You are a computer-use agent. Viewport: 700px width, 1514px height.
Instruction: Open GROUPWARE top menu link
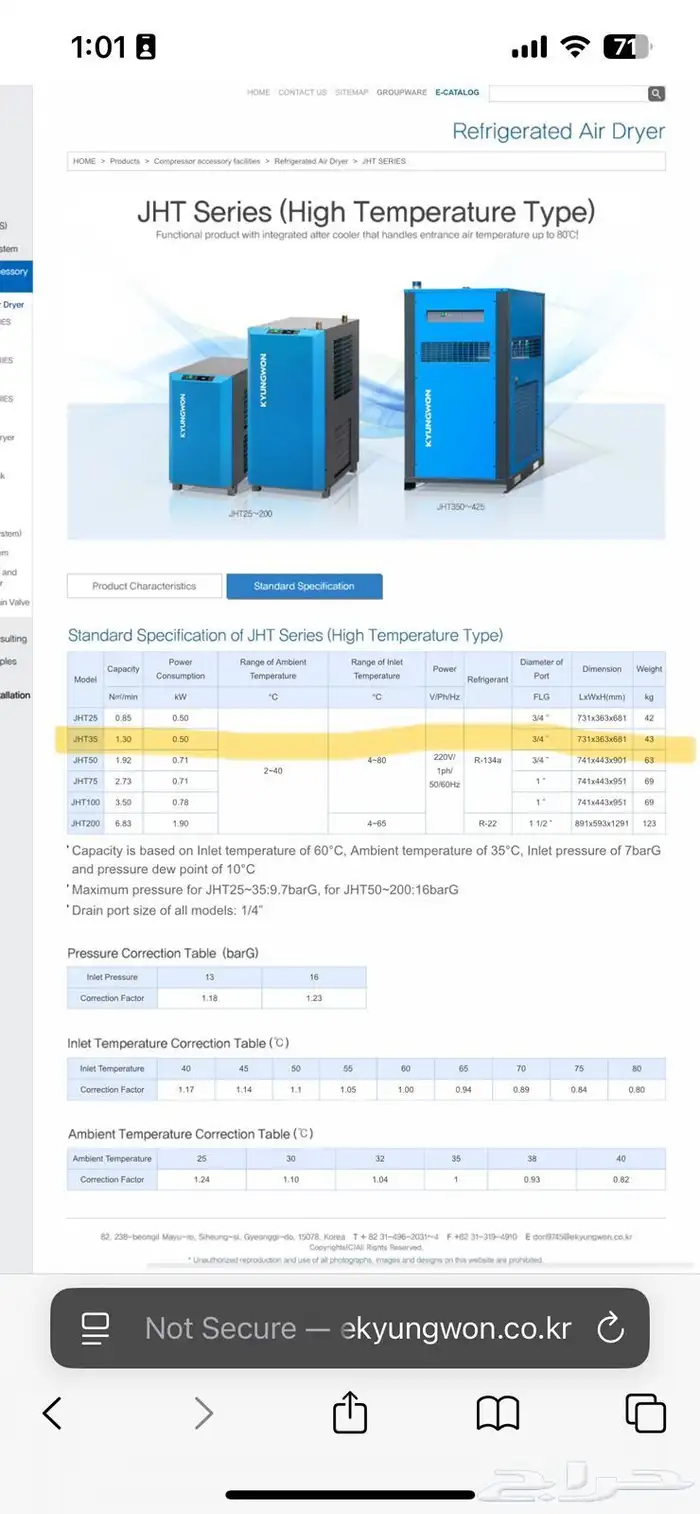(x=400, y=92)
